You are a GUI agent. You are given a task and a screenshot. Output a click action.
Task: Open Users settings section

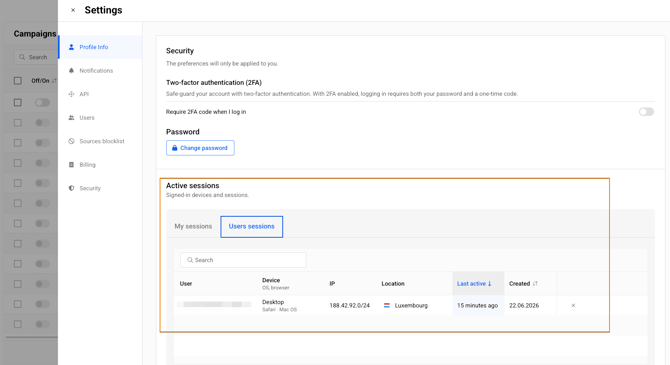[x=100, y=118]
